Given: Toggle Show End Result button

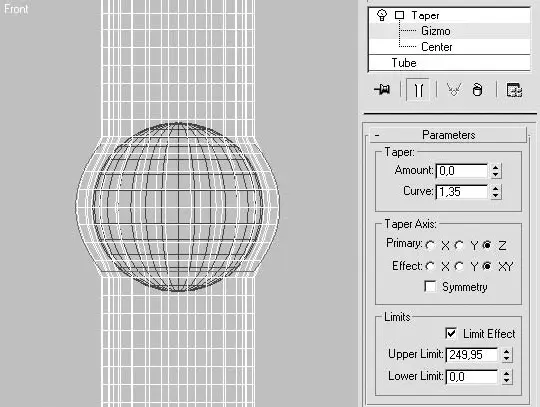Looking at the screenshot, I should (418, 90).
